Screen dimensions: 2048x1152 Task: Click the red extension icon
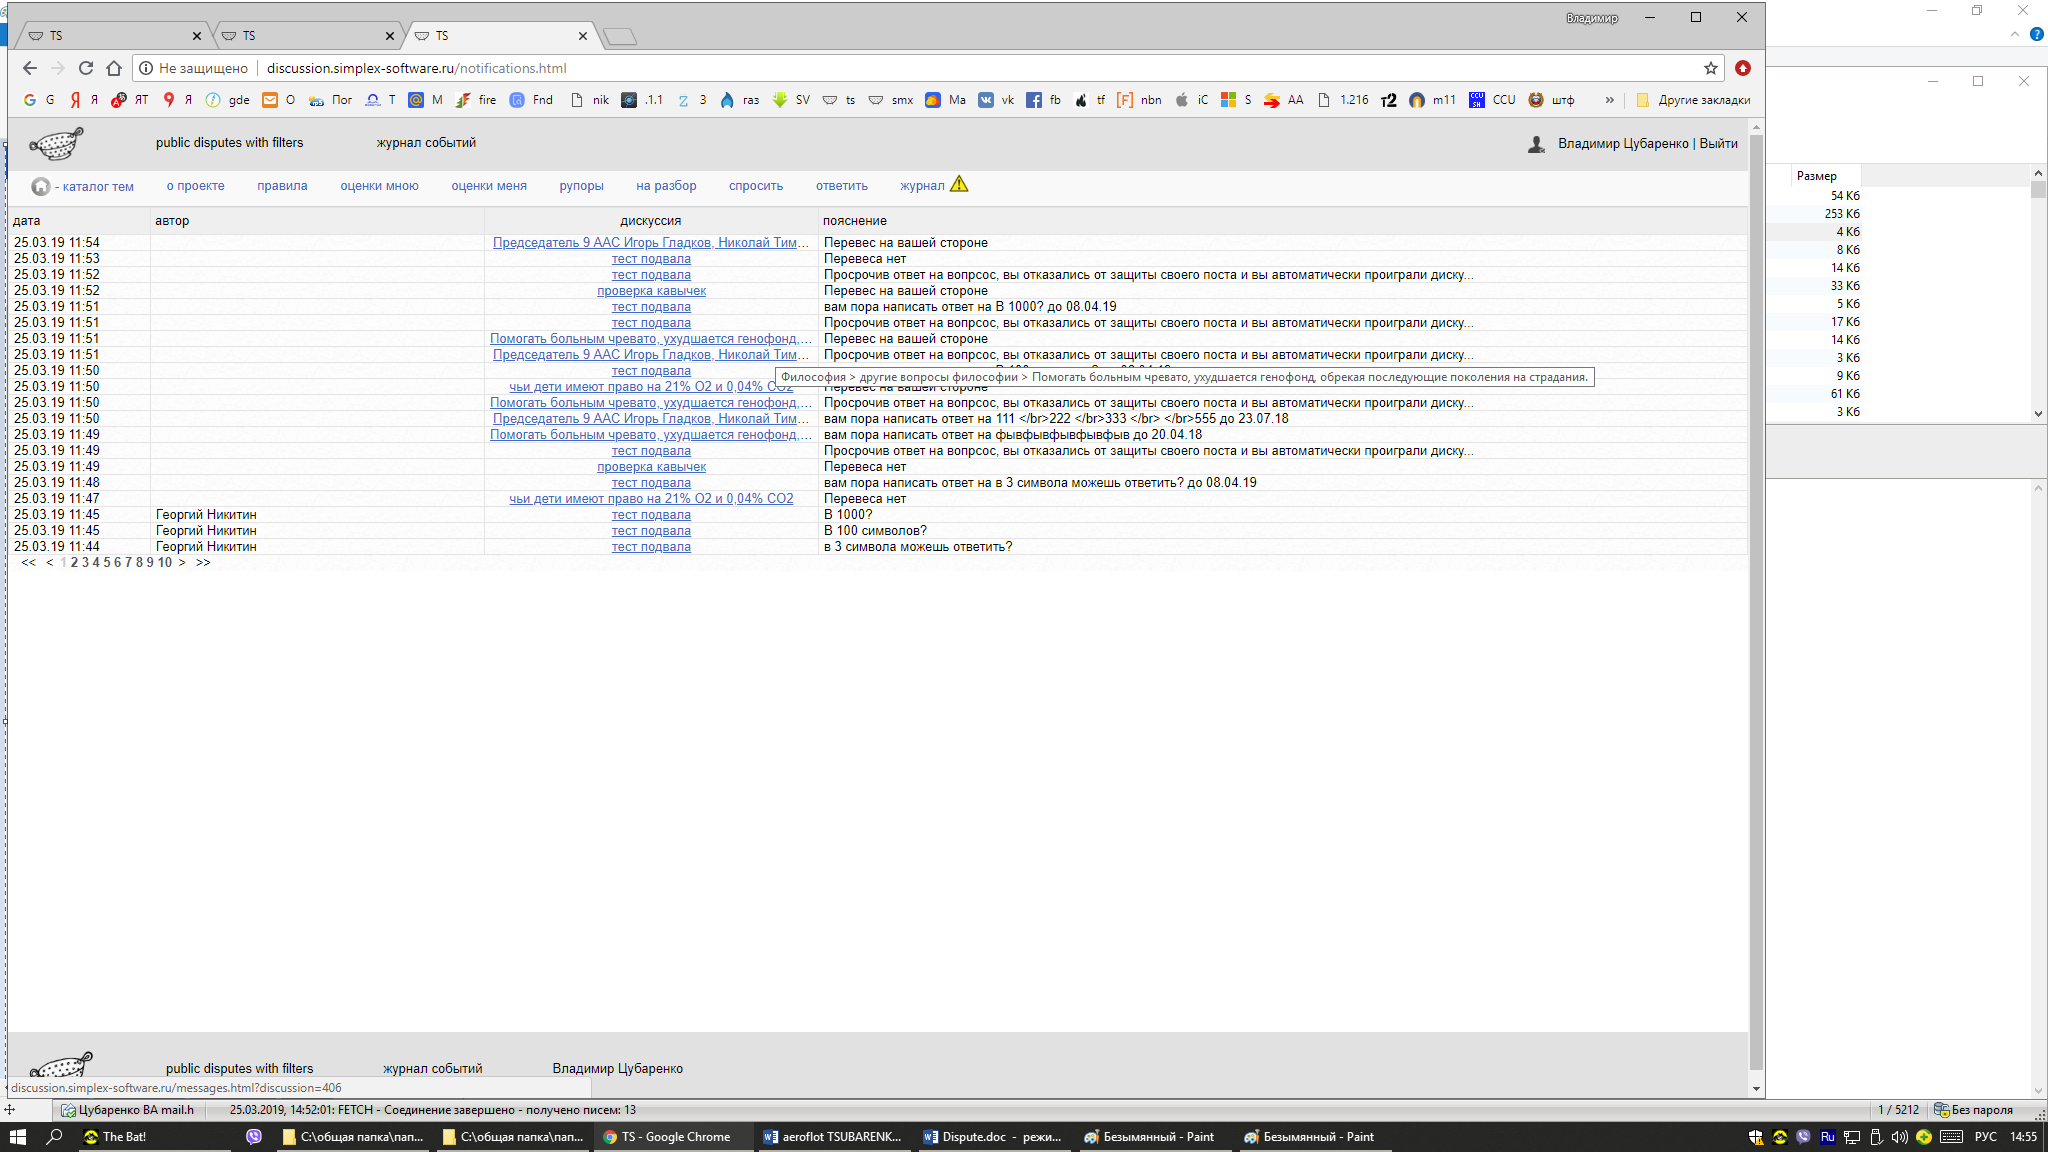[x=1743, y=69]
